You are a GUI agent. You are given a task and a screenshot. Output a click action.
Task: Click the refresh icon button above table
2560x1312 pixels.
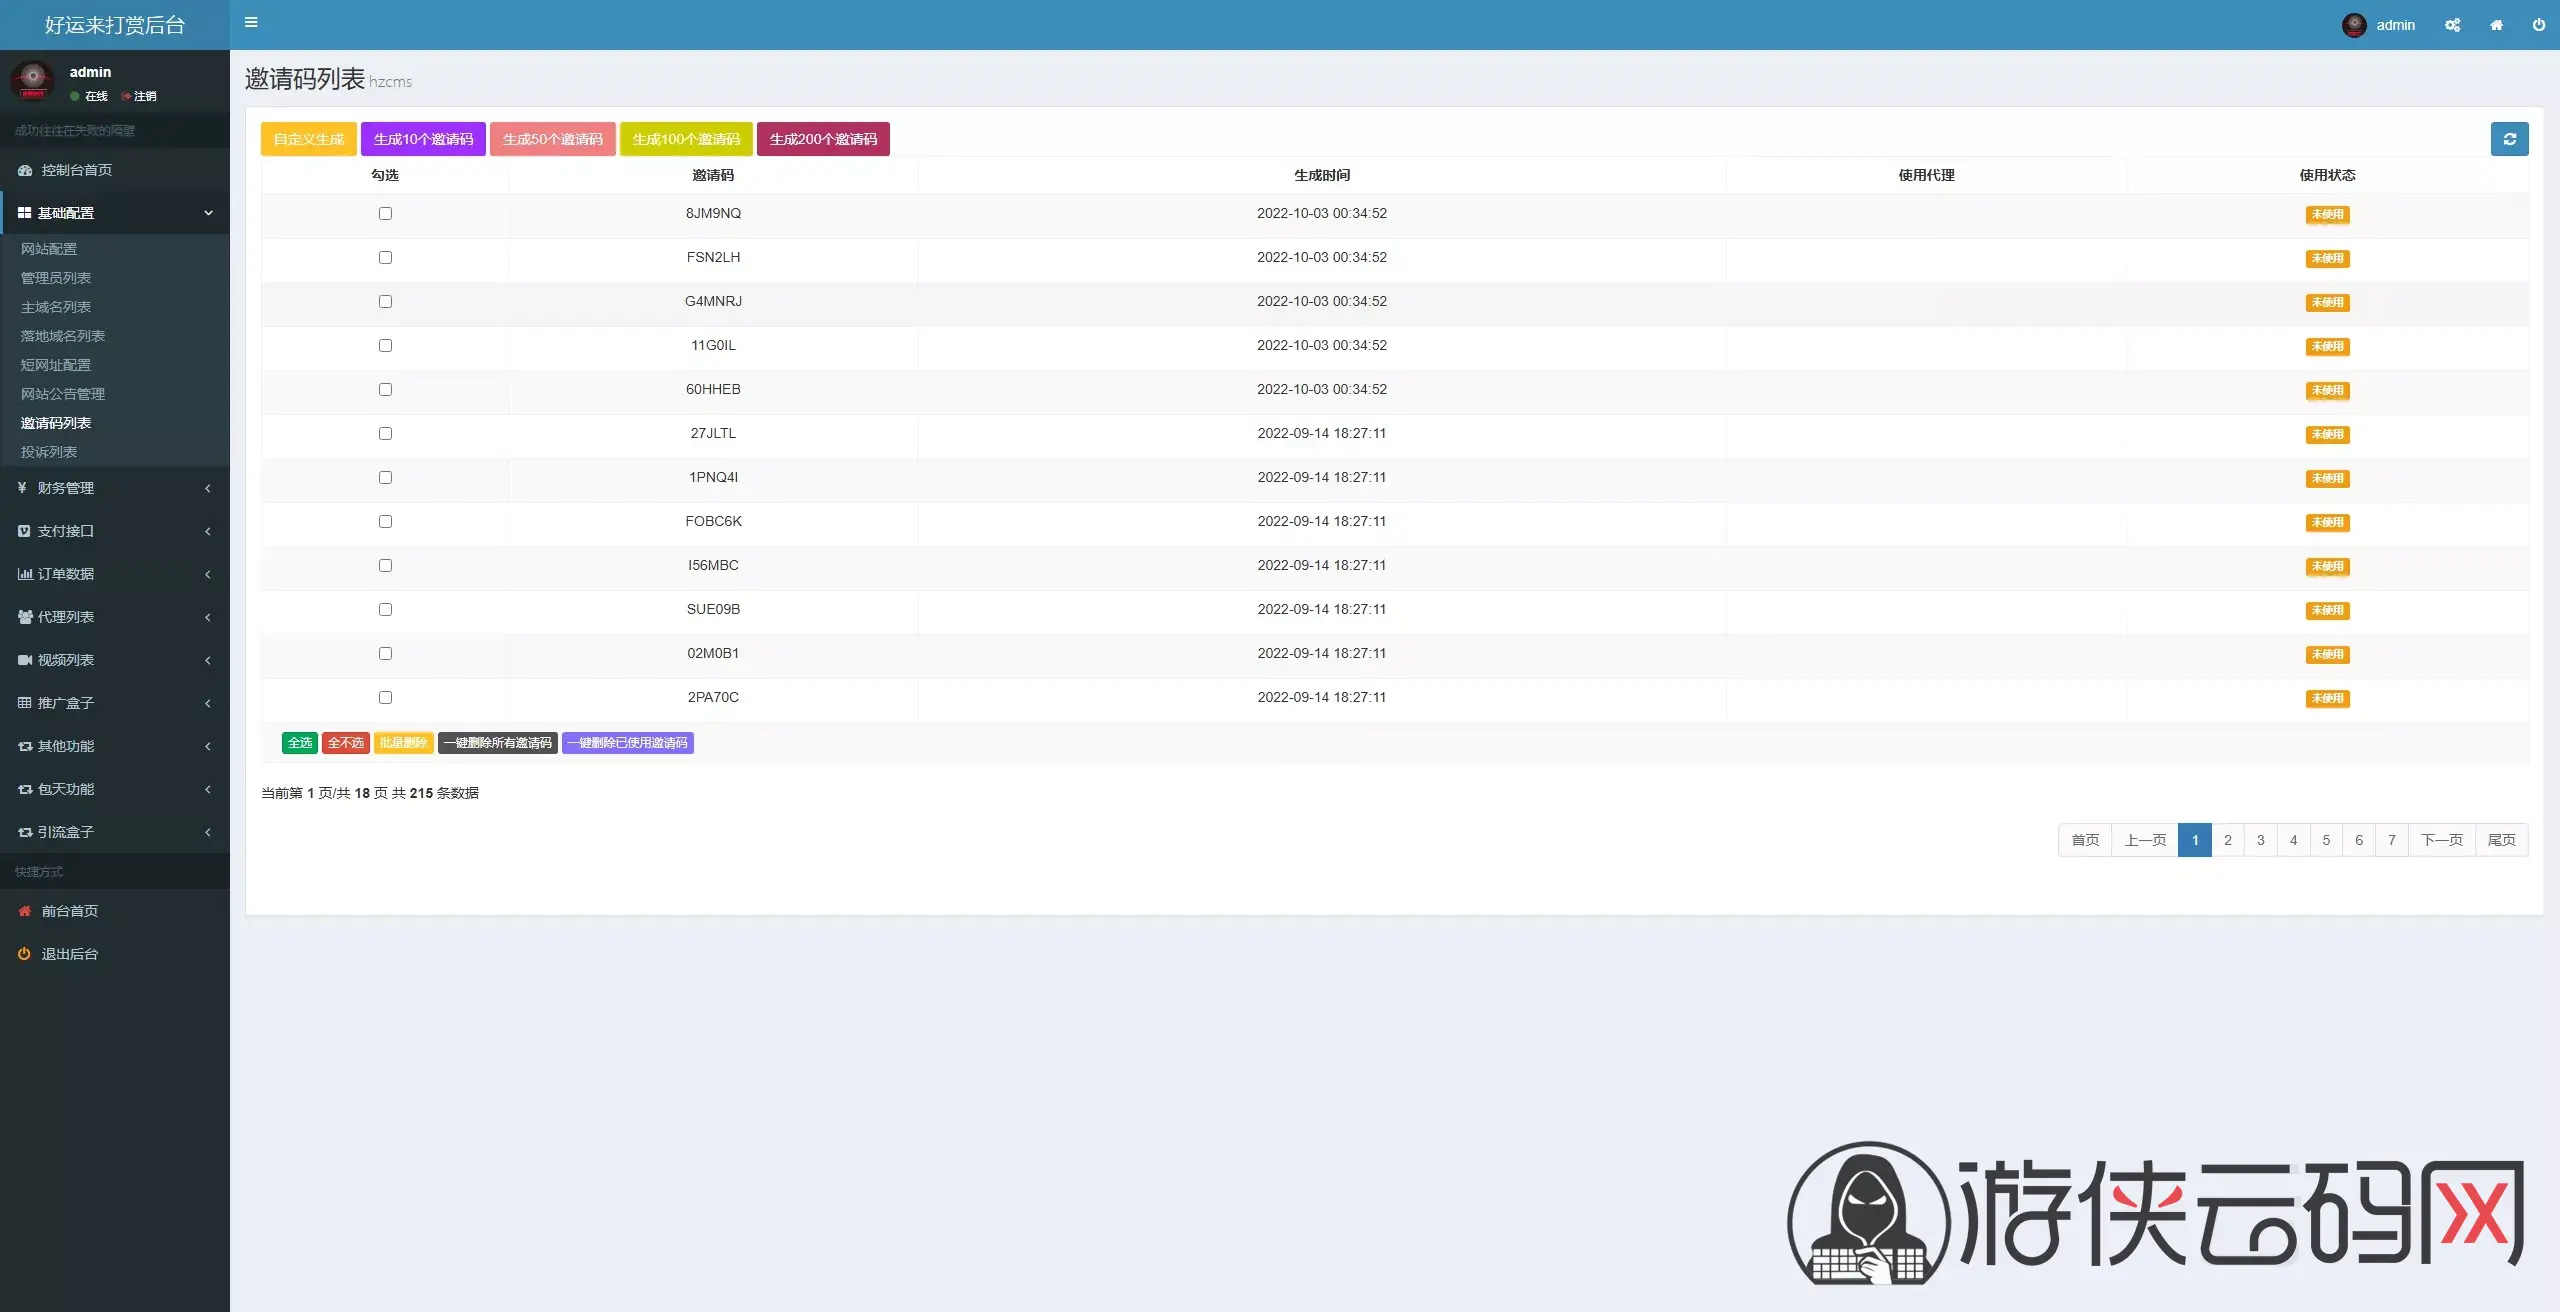2509,139
